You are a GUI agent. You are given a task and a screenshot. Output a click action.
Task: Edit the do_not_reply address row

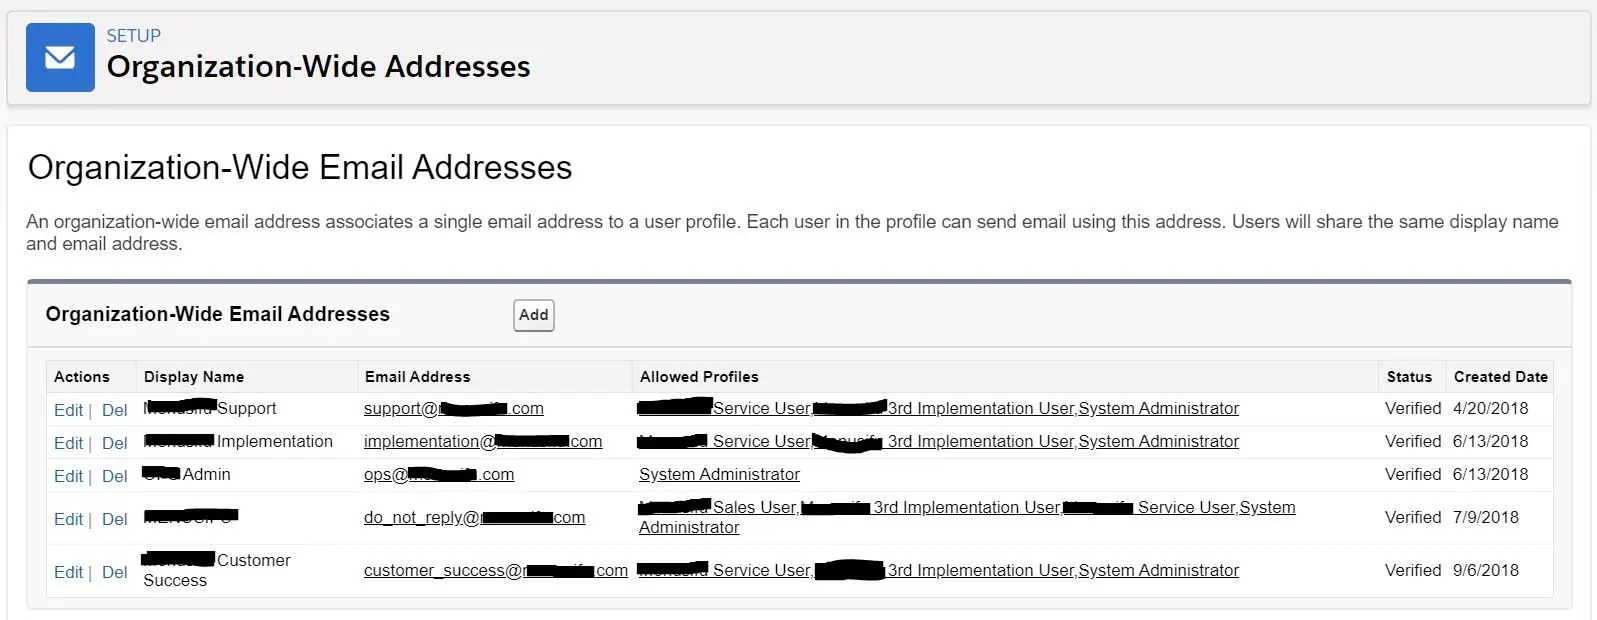click(x=68, y=519)
